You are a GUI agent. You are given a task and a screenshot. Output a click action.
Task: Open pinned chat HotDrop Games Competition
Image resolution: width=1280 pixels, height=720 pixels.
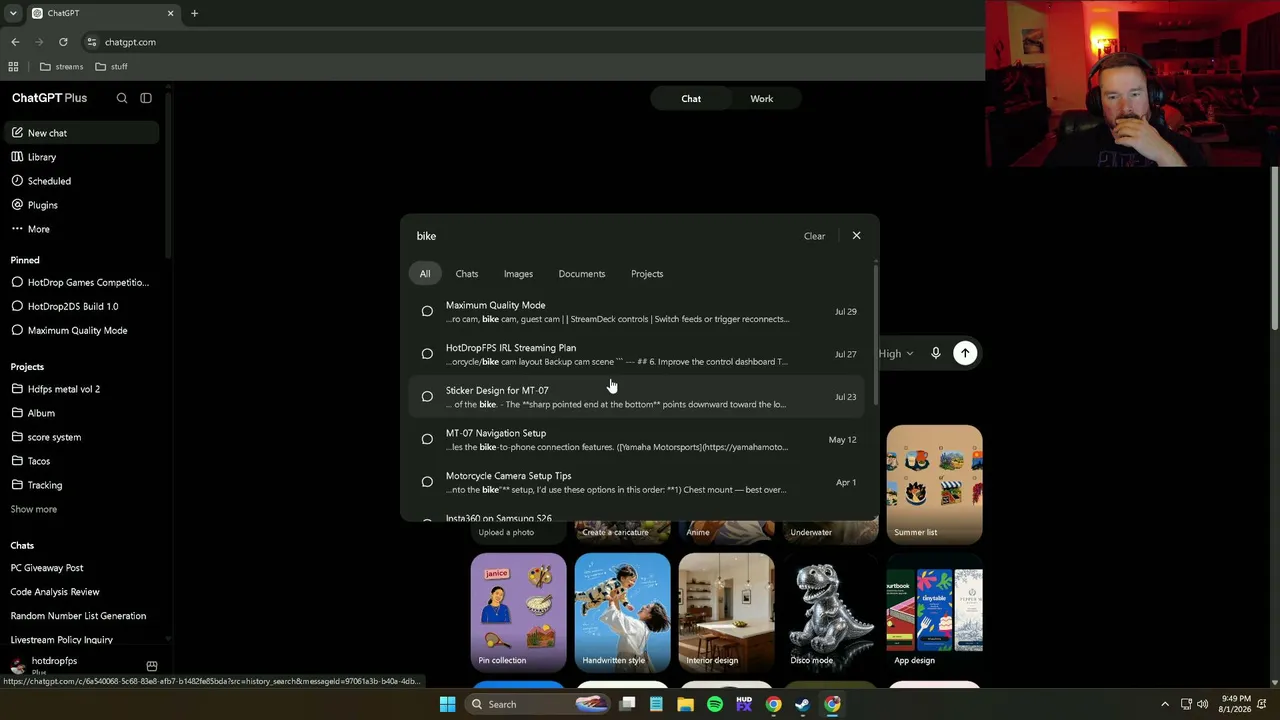(80, 282)
